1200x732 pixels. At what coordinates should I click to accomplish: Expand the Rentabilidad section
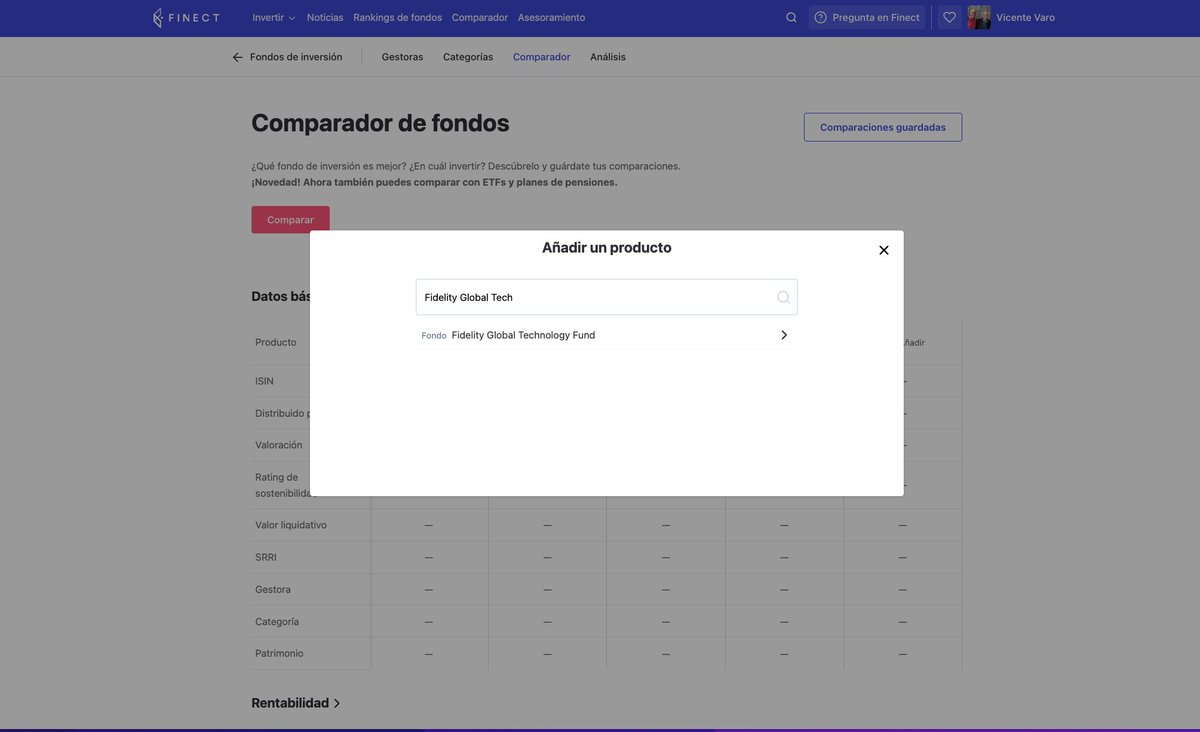[296, 703]
